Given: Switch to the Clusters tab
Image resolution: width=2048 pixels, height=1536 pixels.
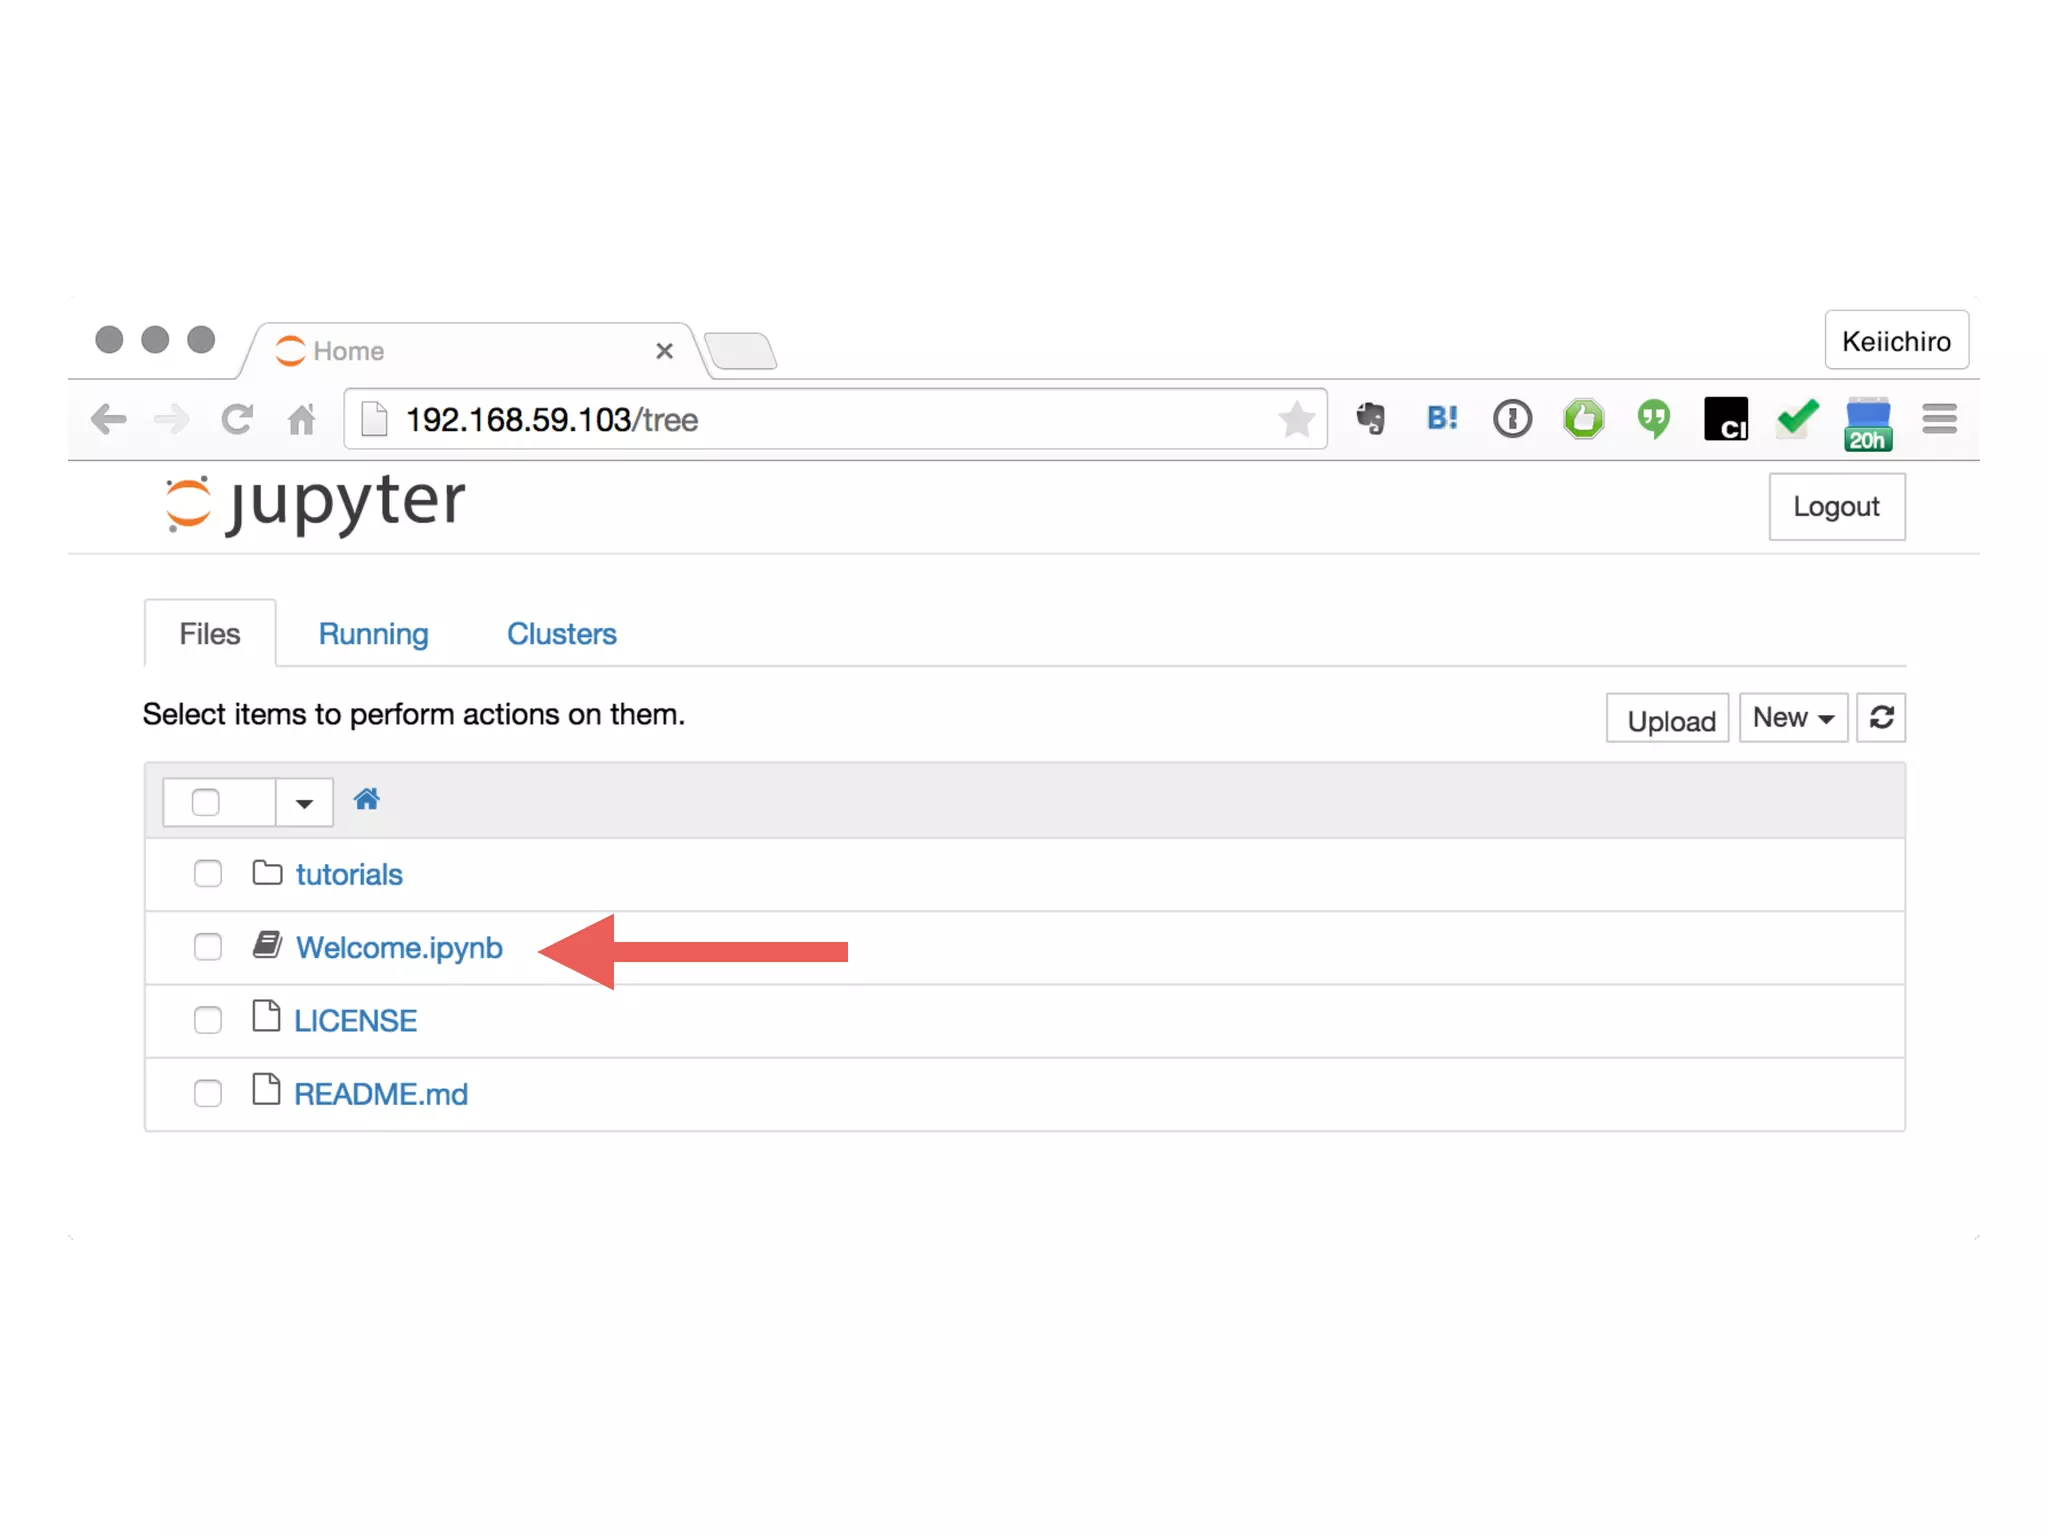Looking at the screenshot, I should tap(561, 634).
